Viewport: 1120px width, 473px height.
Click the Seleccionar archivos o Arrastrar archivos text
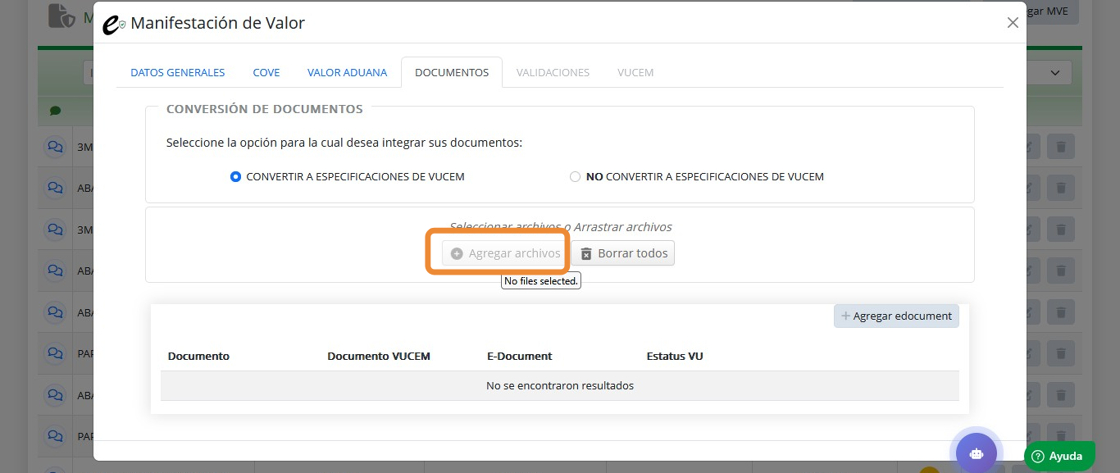click(x=561, y=226)
